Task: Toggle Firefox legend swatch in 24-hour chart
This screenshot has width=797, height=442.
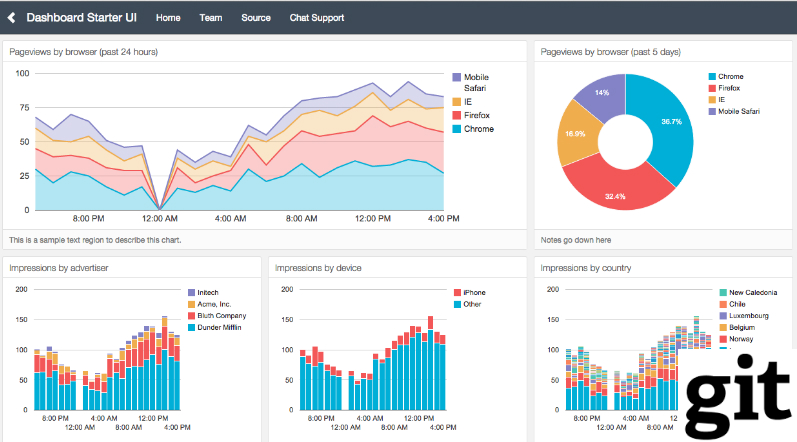Action: [457, 116]
